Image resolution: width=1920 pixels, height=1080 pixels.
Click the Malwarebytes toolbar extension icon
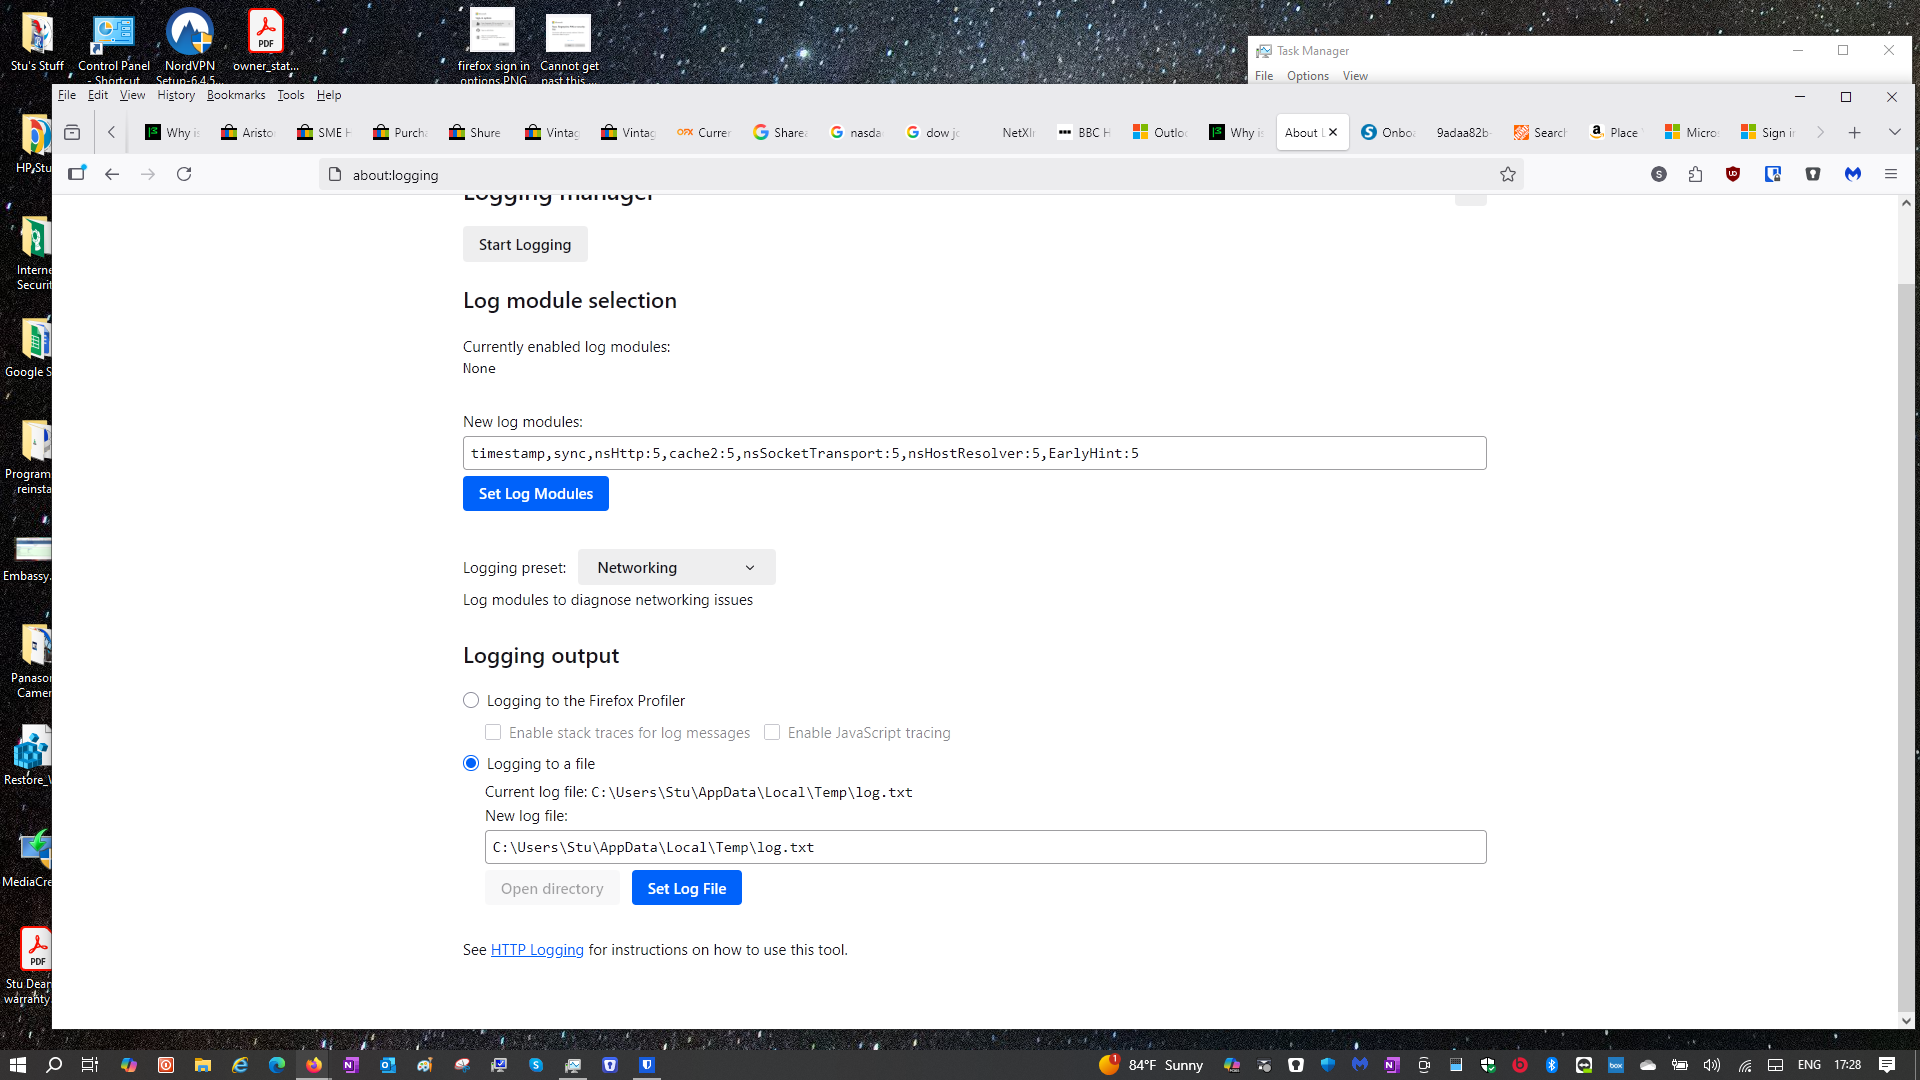pos(1853,174)
